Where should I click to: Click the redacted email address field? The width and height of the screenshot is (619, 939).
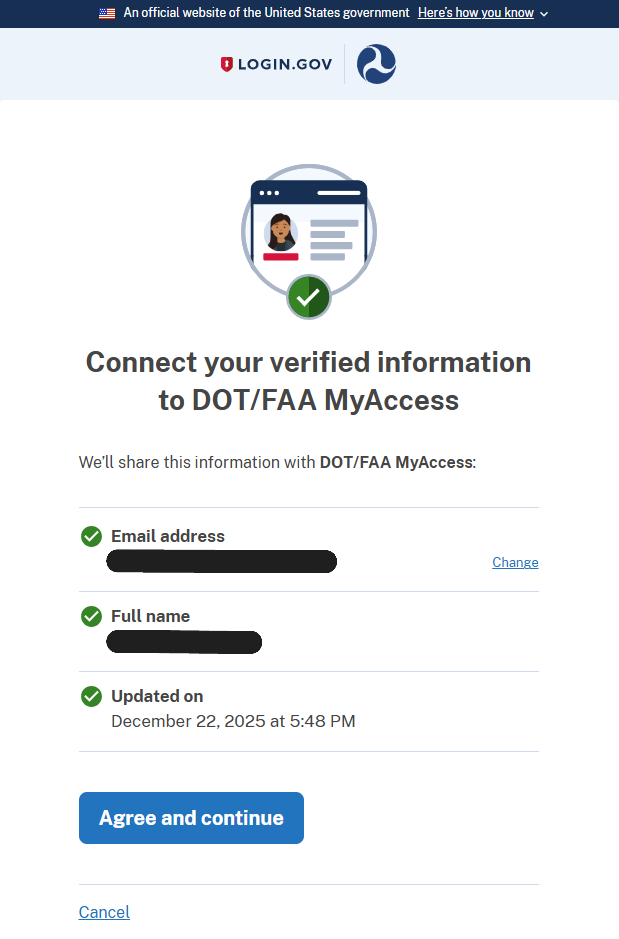[221, 561]
